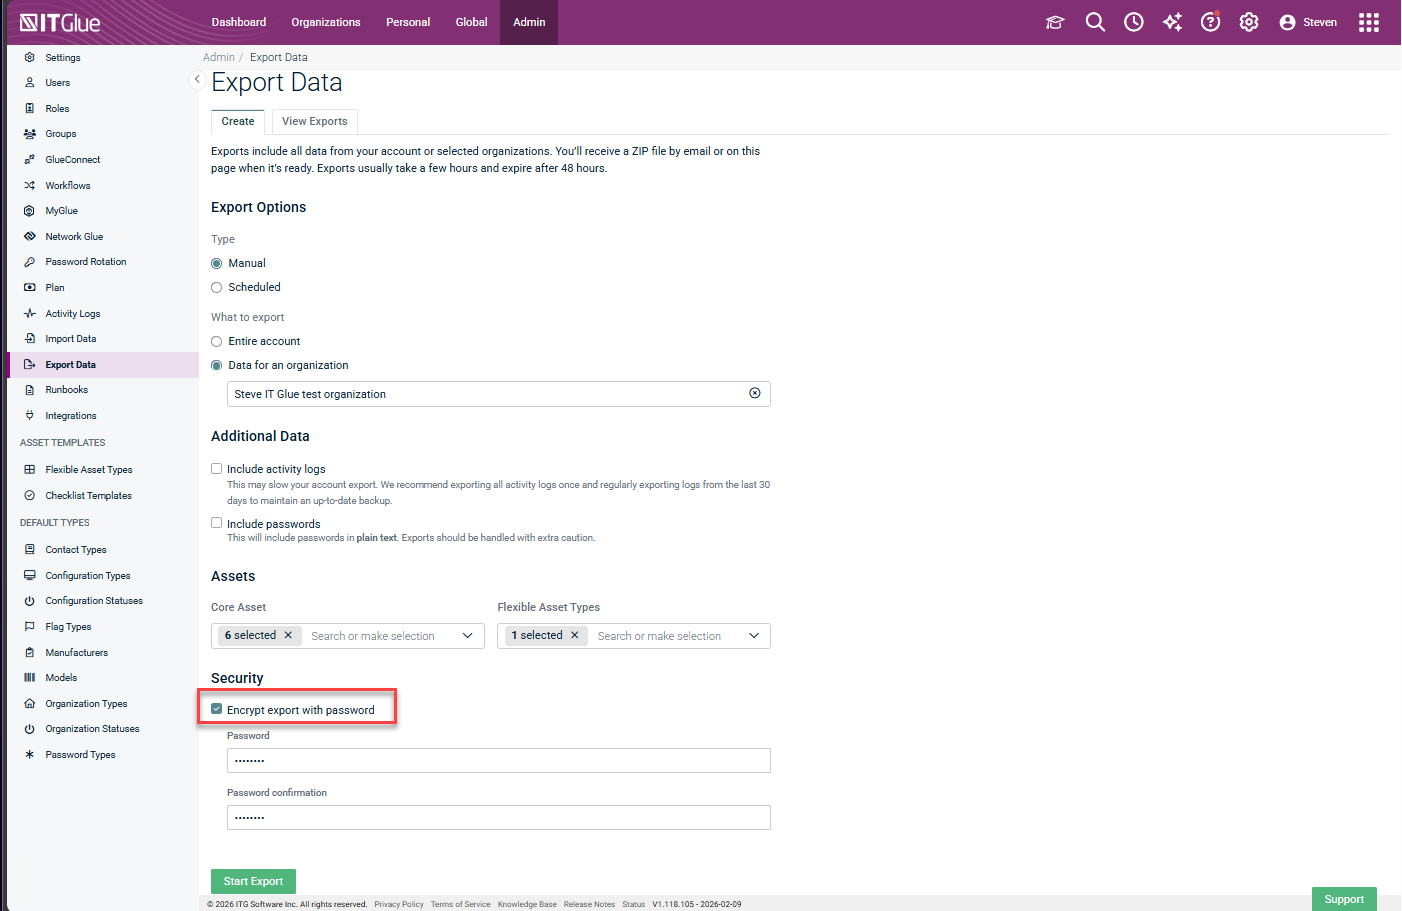Open the Support button at bottom right
Screen dimensions: 1402x911
click(1343, 899)
